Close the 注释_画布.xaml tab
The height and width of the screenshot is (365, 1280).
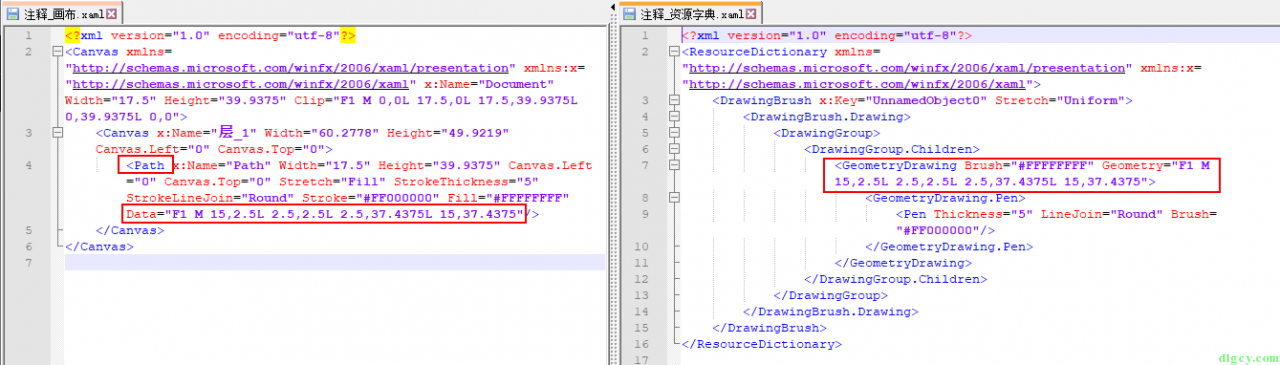click(110, 14)
